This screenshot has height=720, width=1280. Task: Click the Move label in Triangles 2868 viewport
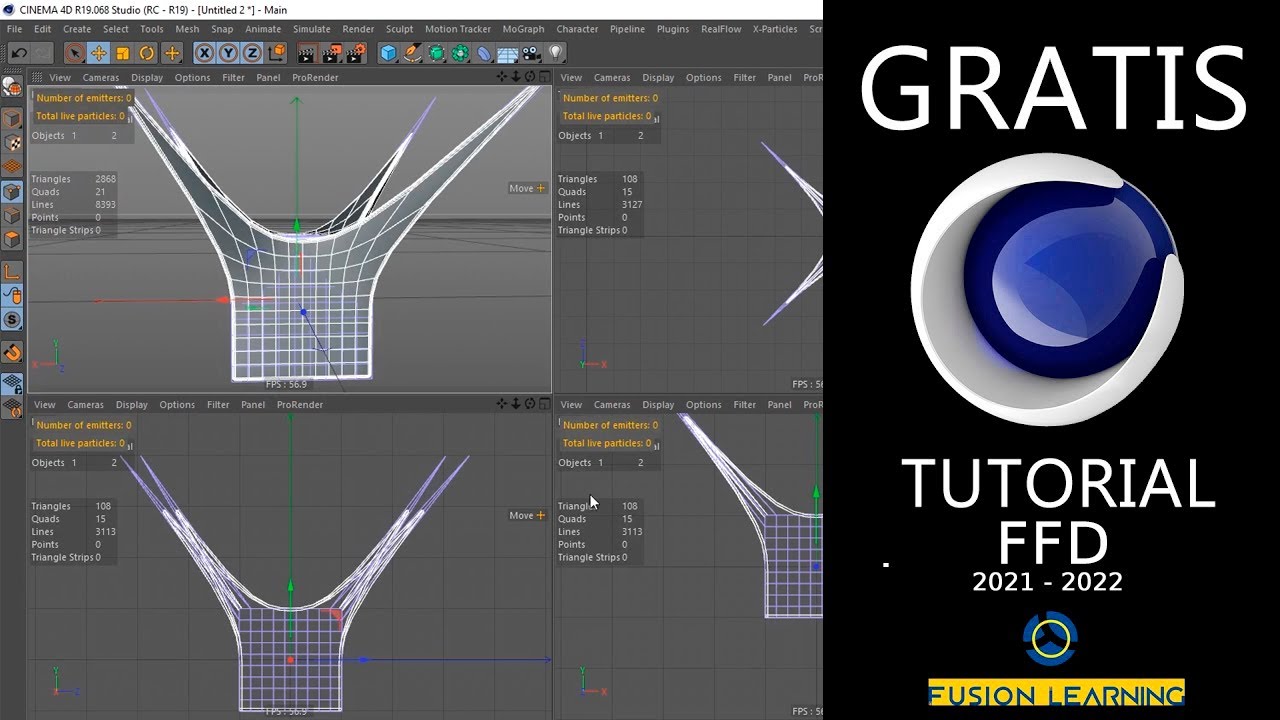point(521,188)
